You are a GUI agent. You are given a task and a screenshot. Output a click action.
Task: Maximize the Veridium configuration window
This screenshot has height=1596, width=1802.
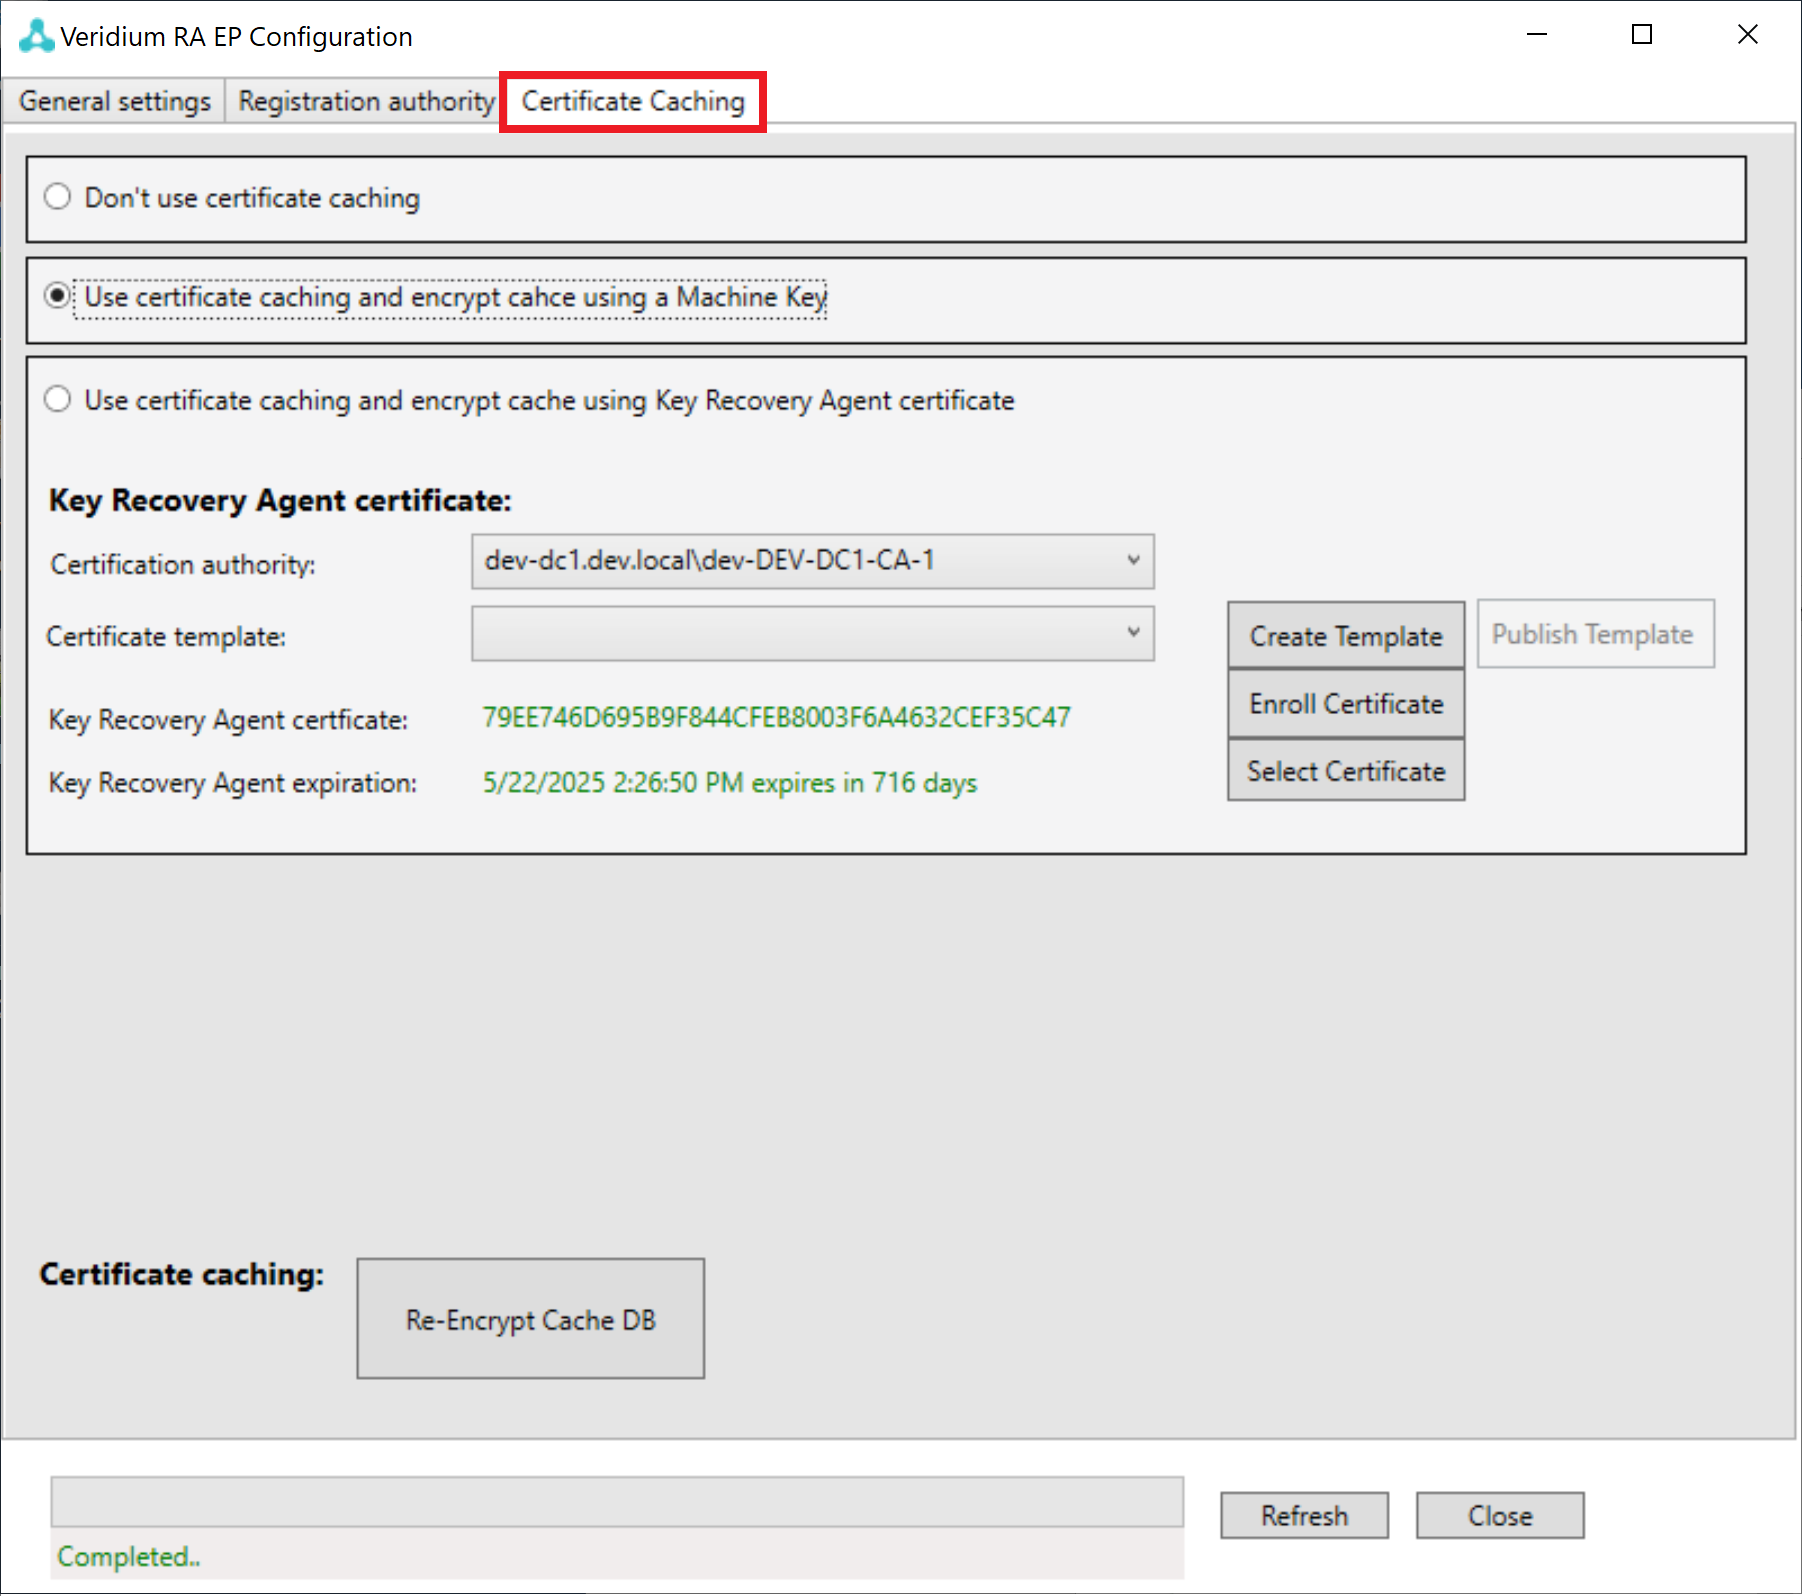1641,35
